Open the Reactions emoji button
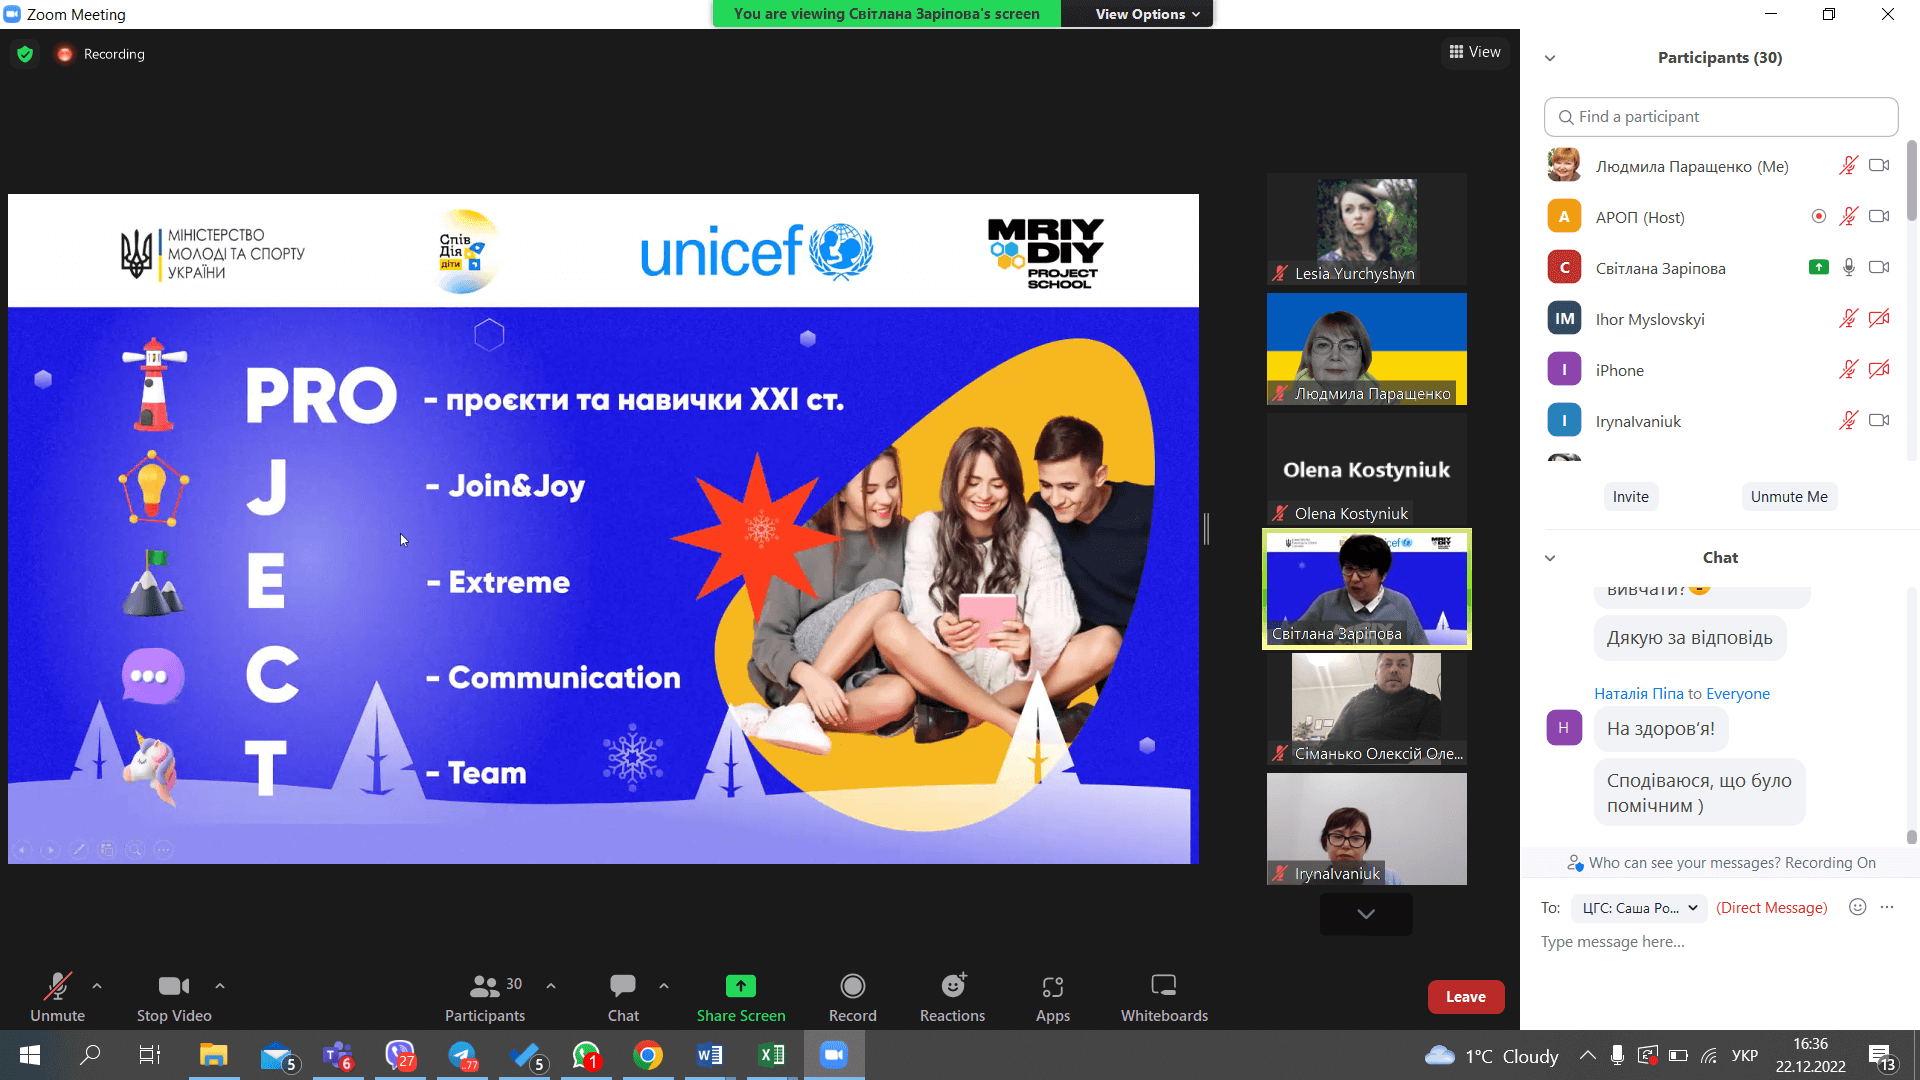This screenshot has width=1920, height=1080. pyautogui.click(x=953, y=986)
